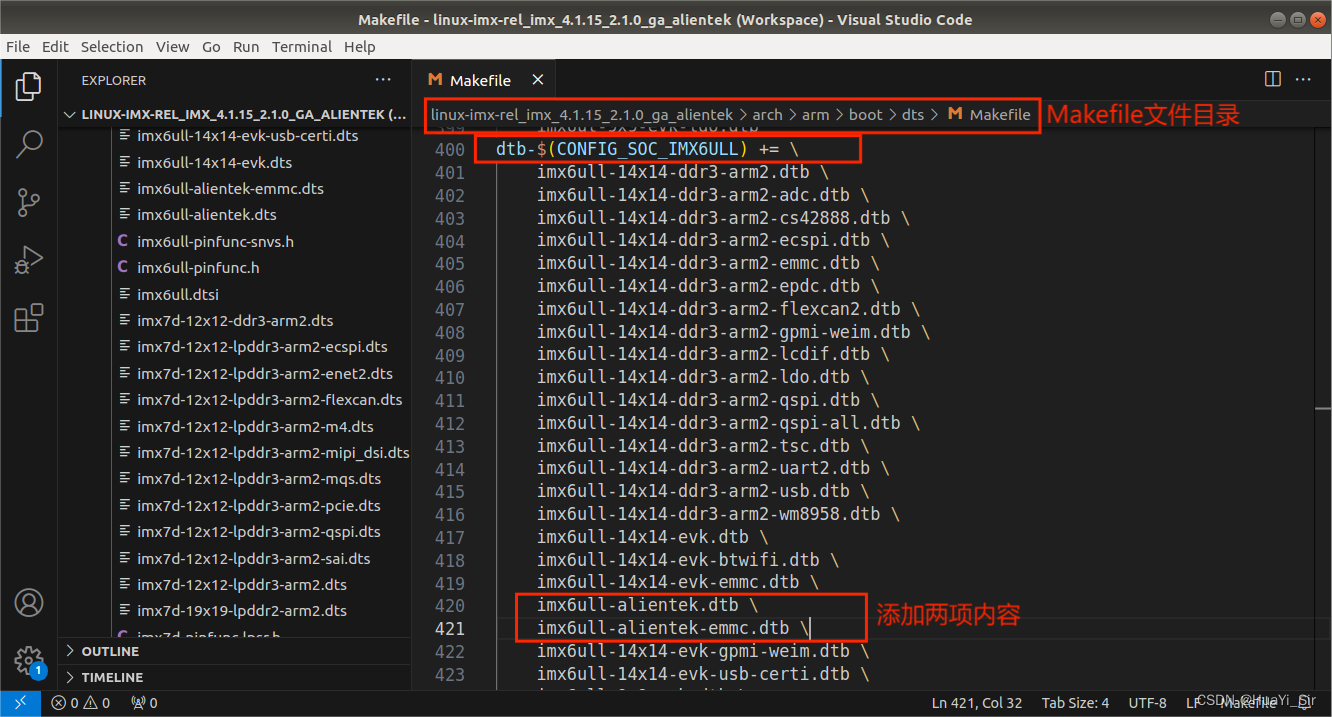Open the Split Editor icon
Screen dimensions: 1332x717
point(1272,79)
